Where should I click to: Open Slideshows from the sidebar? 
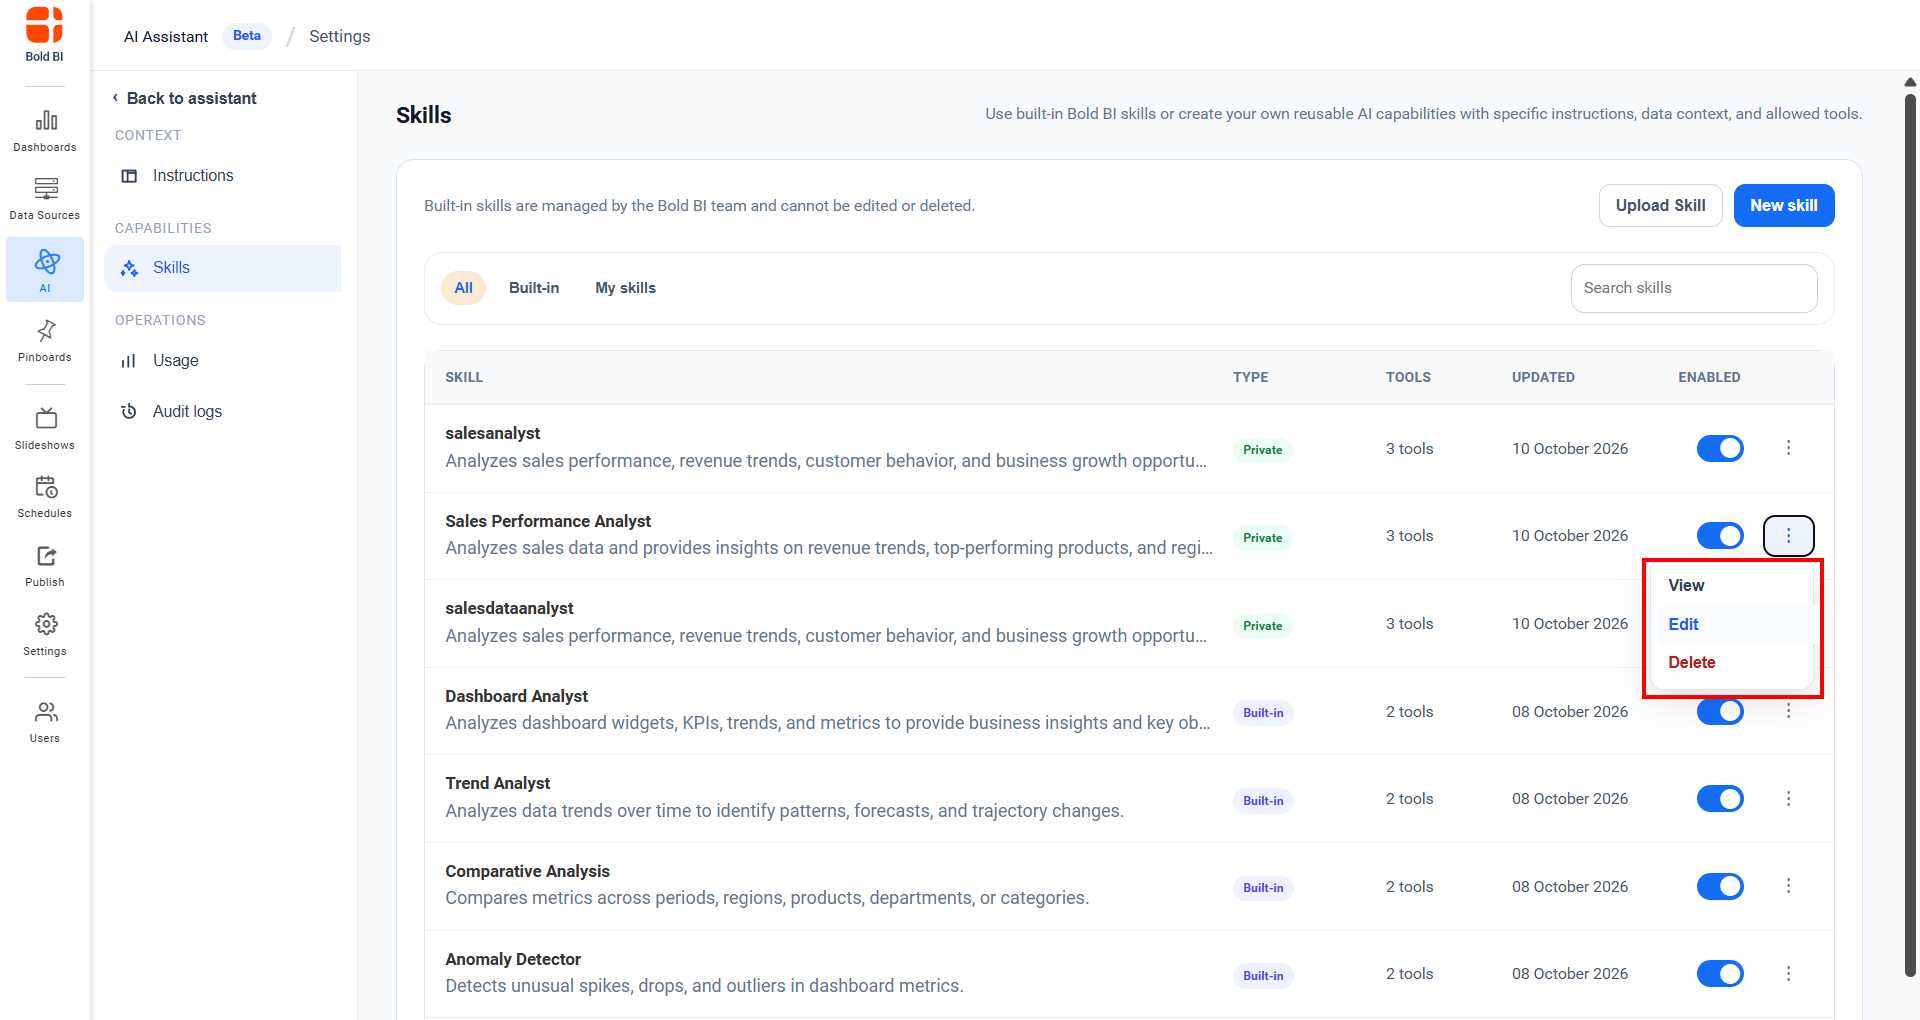(45, 429)
